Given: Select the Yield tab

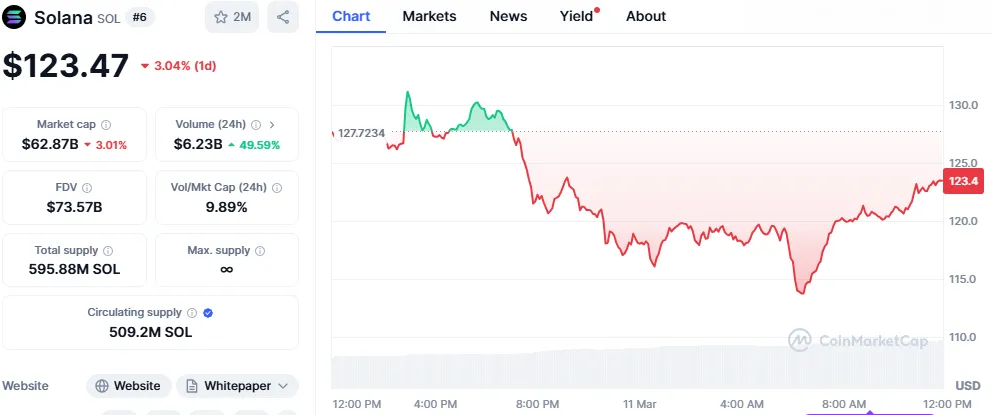Looking at the screenshot, I should [576, 16].
